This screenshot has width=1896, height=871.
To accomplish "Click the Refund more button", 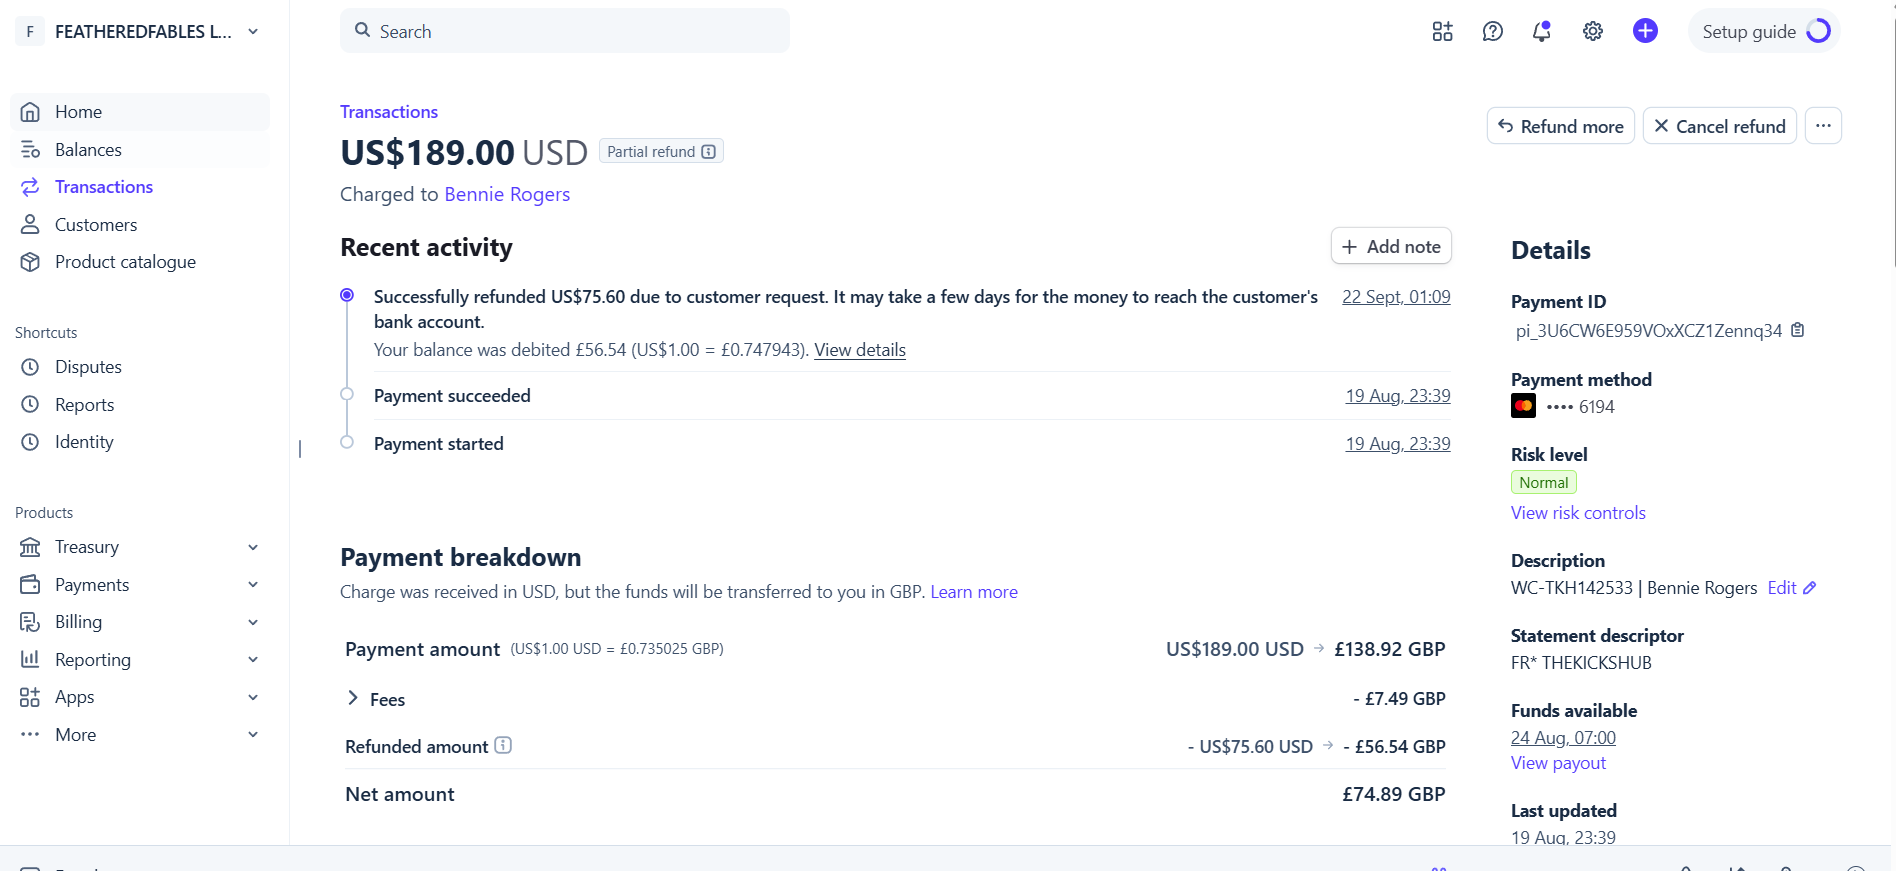I will [x=1560, y=126].
